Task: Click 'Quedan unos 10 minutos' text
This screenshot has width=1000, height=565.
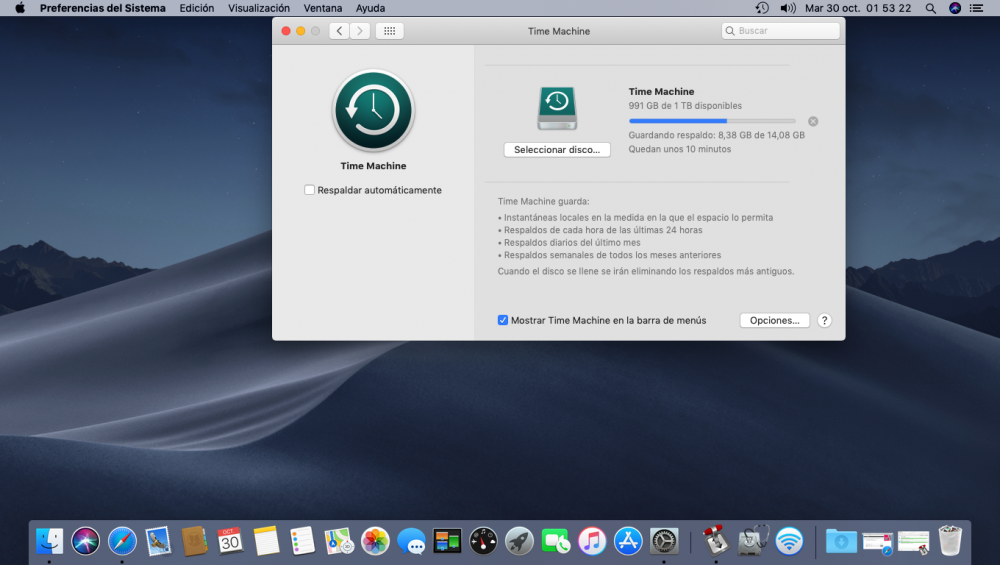Action: pyautogui.click(x=680, y=149)
